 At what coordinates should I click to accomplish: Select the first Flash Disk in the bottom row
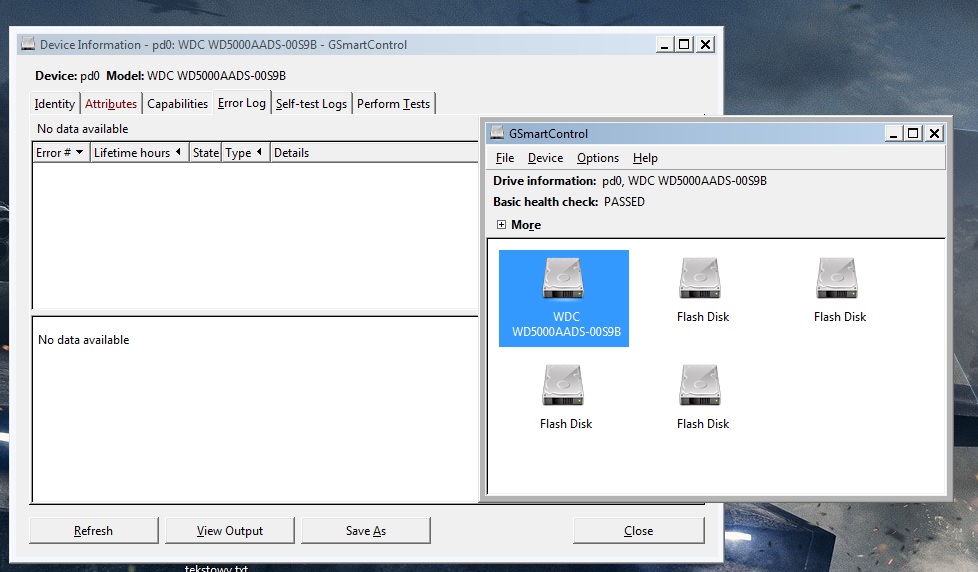pos(565,397)
